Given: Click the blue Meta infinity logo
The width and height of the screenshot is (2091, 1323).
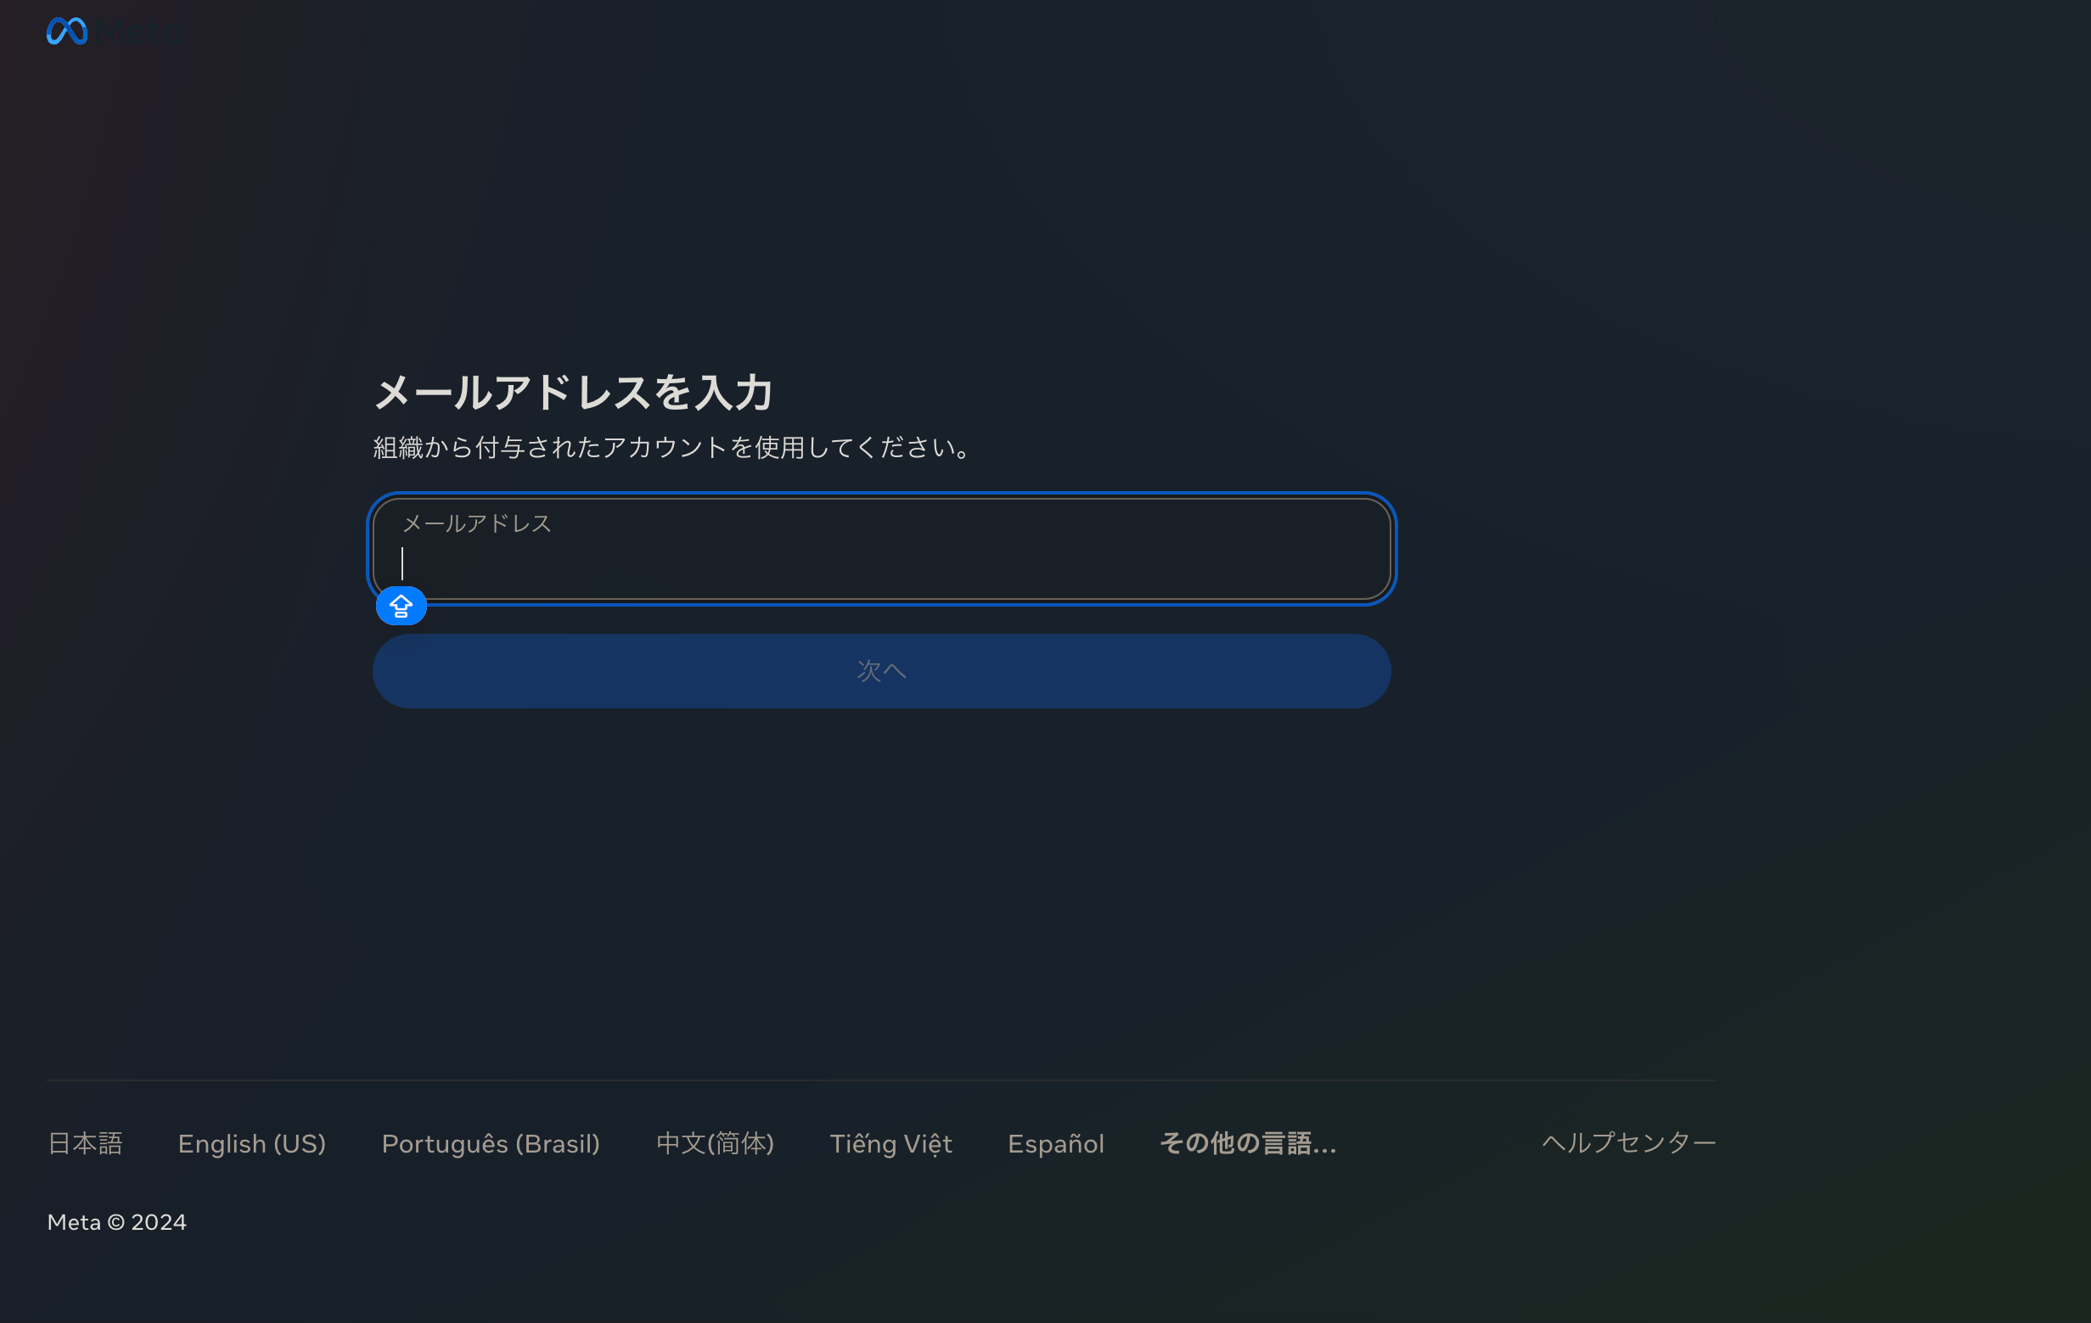Looking at the screenshot, I should (x=66, y=32).
